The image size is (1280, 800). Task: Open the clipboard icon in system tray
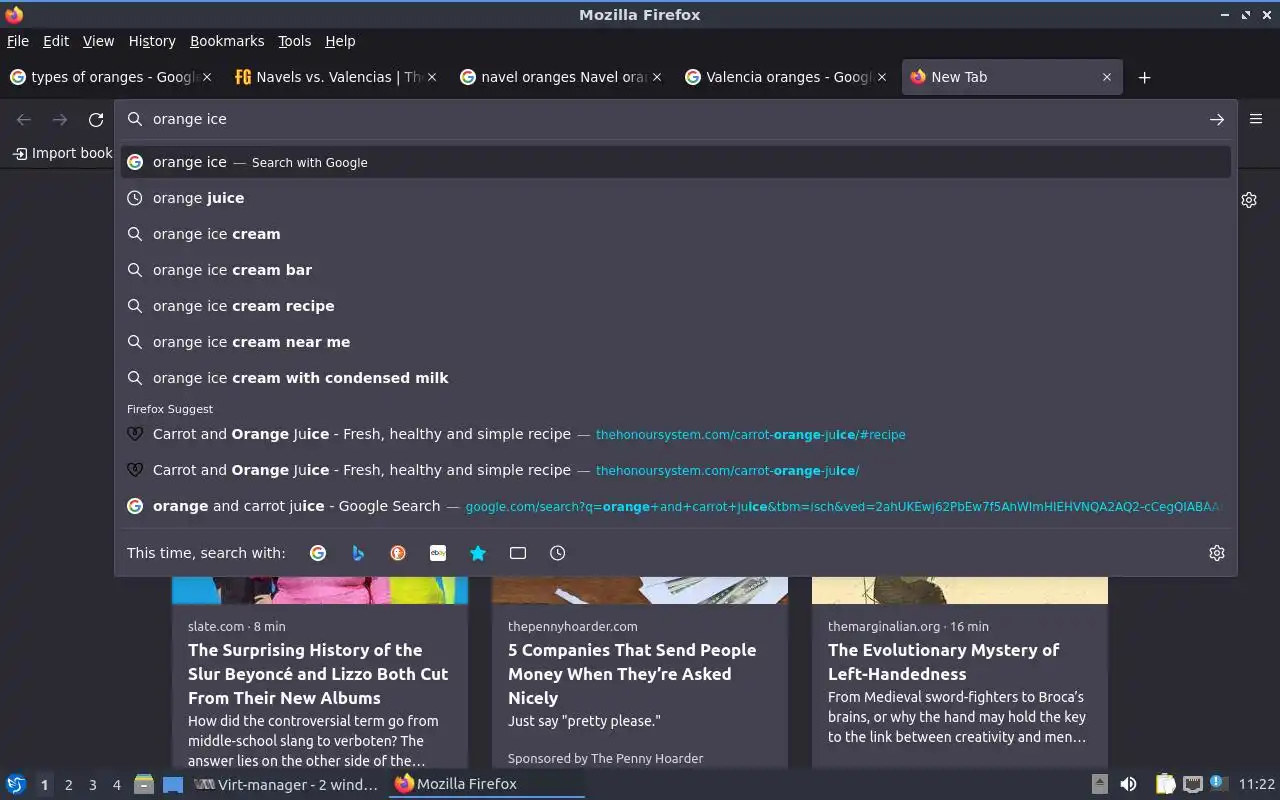1165,784
